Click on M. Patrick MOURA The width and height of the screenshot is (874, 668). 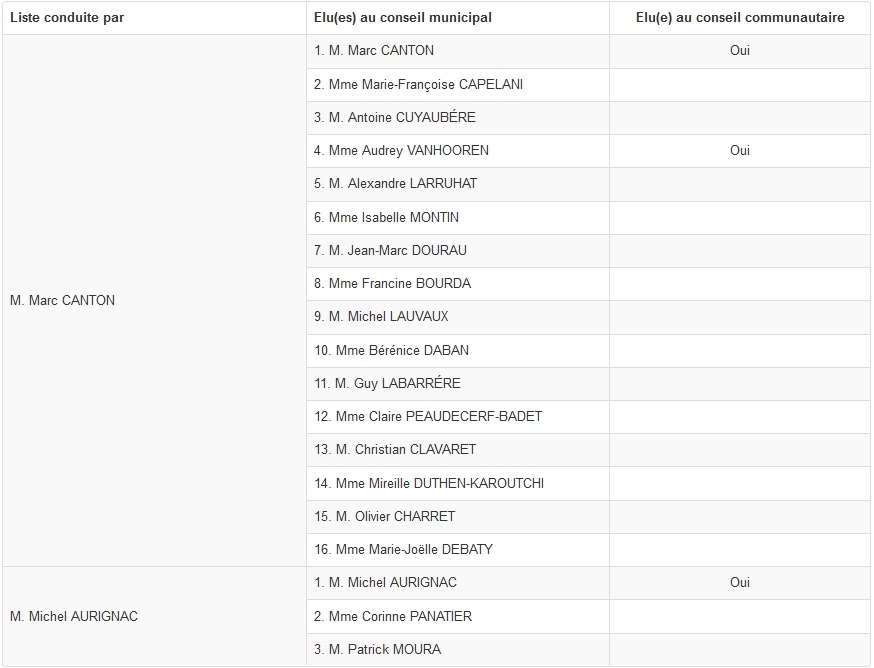point(377,649)
